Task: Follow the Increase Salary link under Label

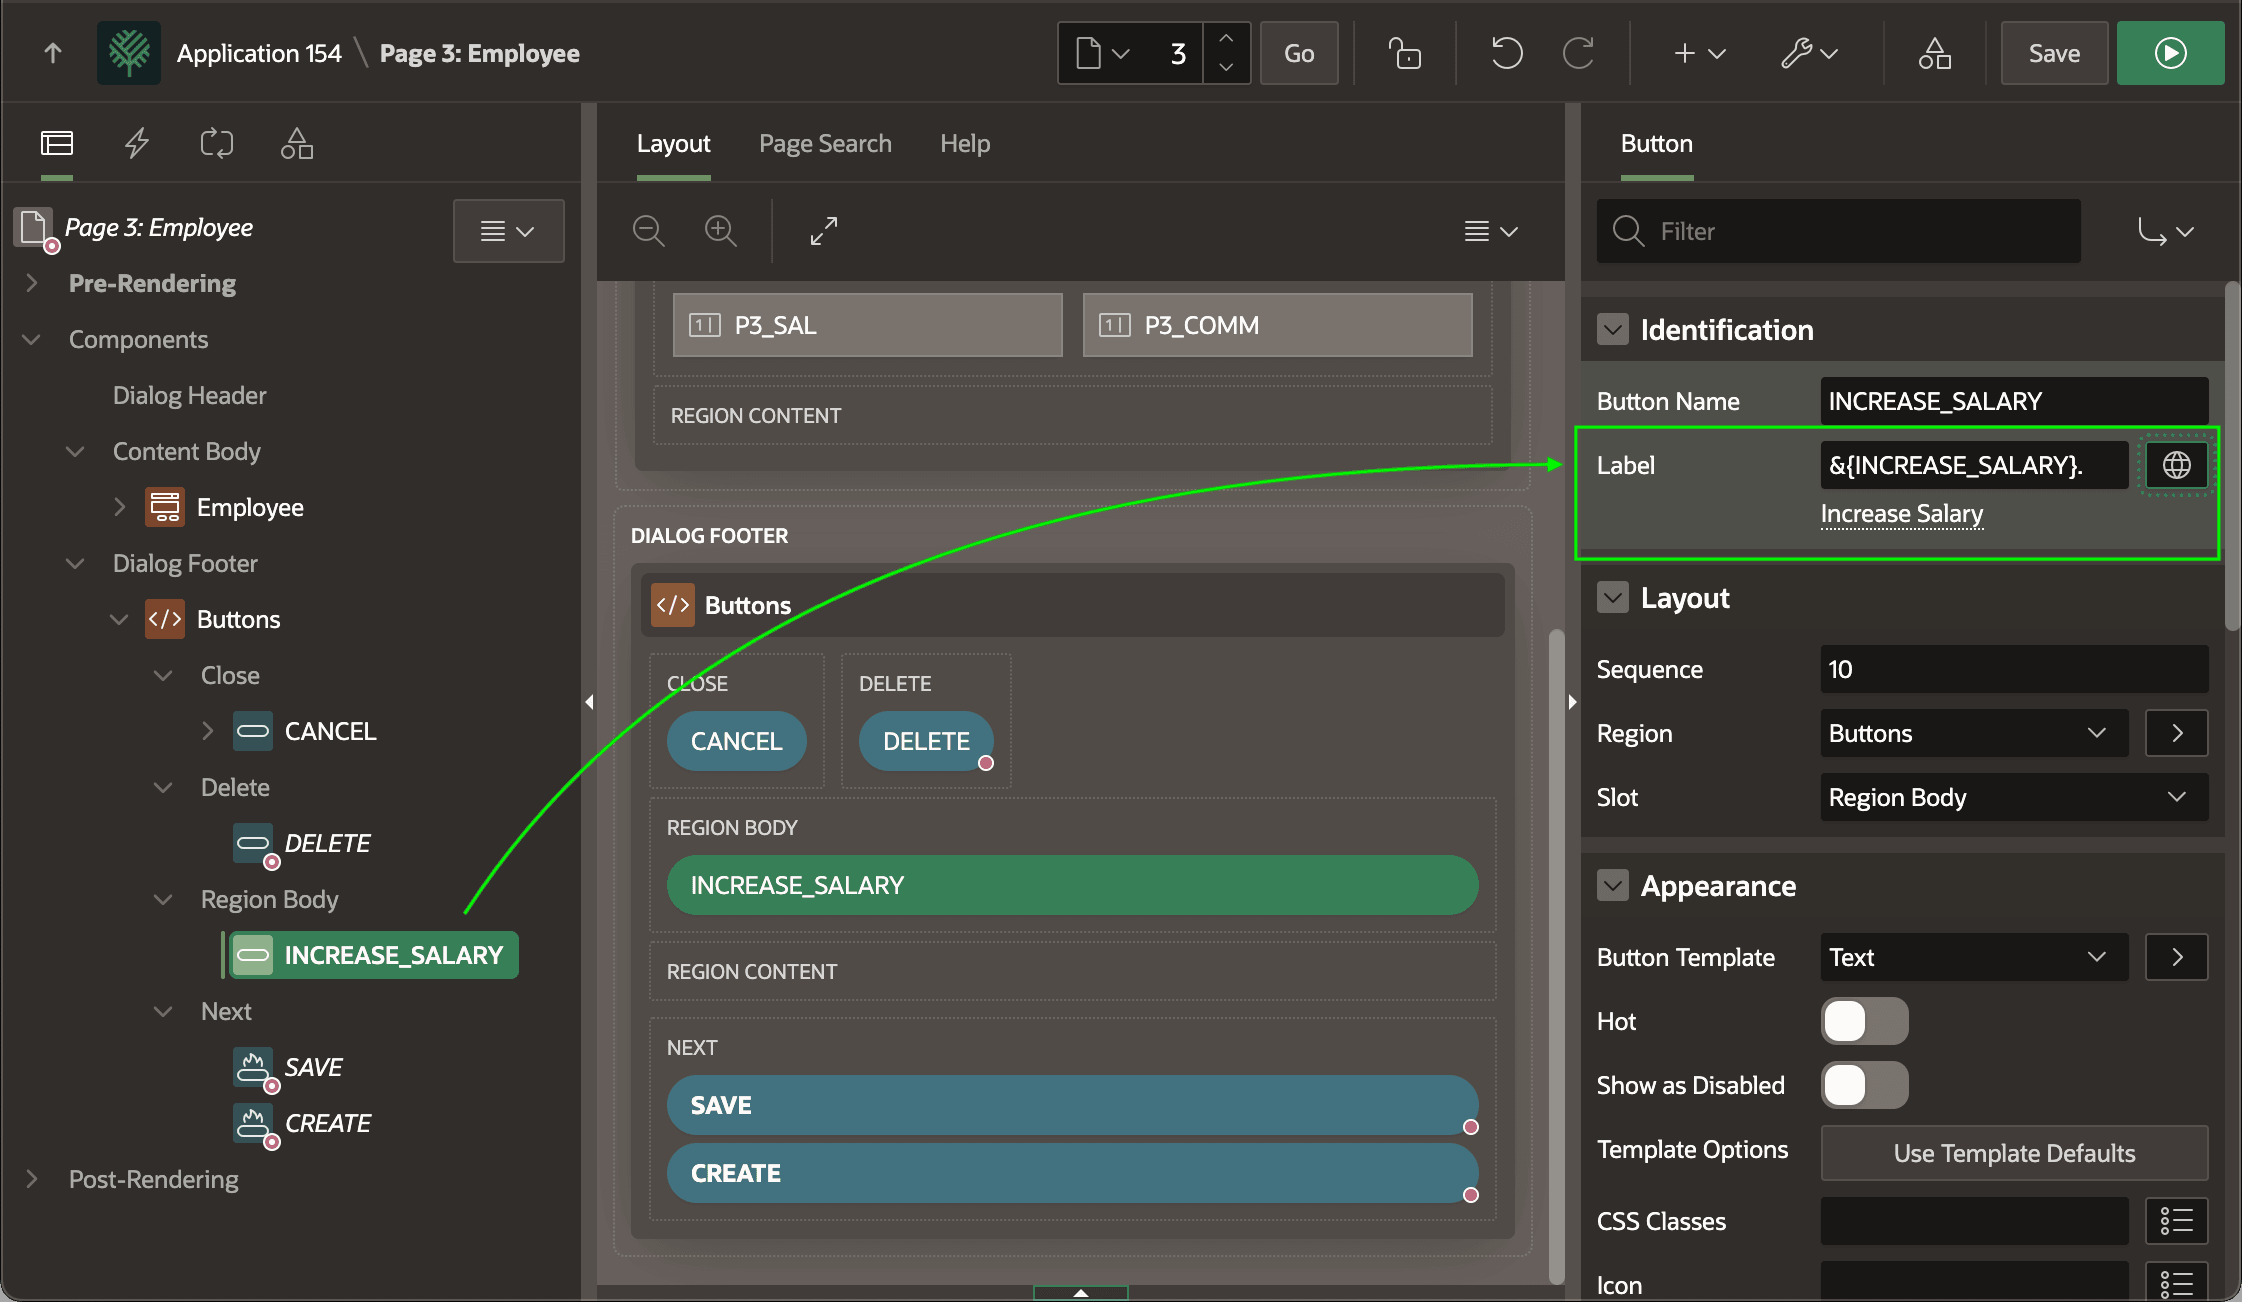Action: pyautogui.click(x=1901, y=514)
